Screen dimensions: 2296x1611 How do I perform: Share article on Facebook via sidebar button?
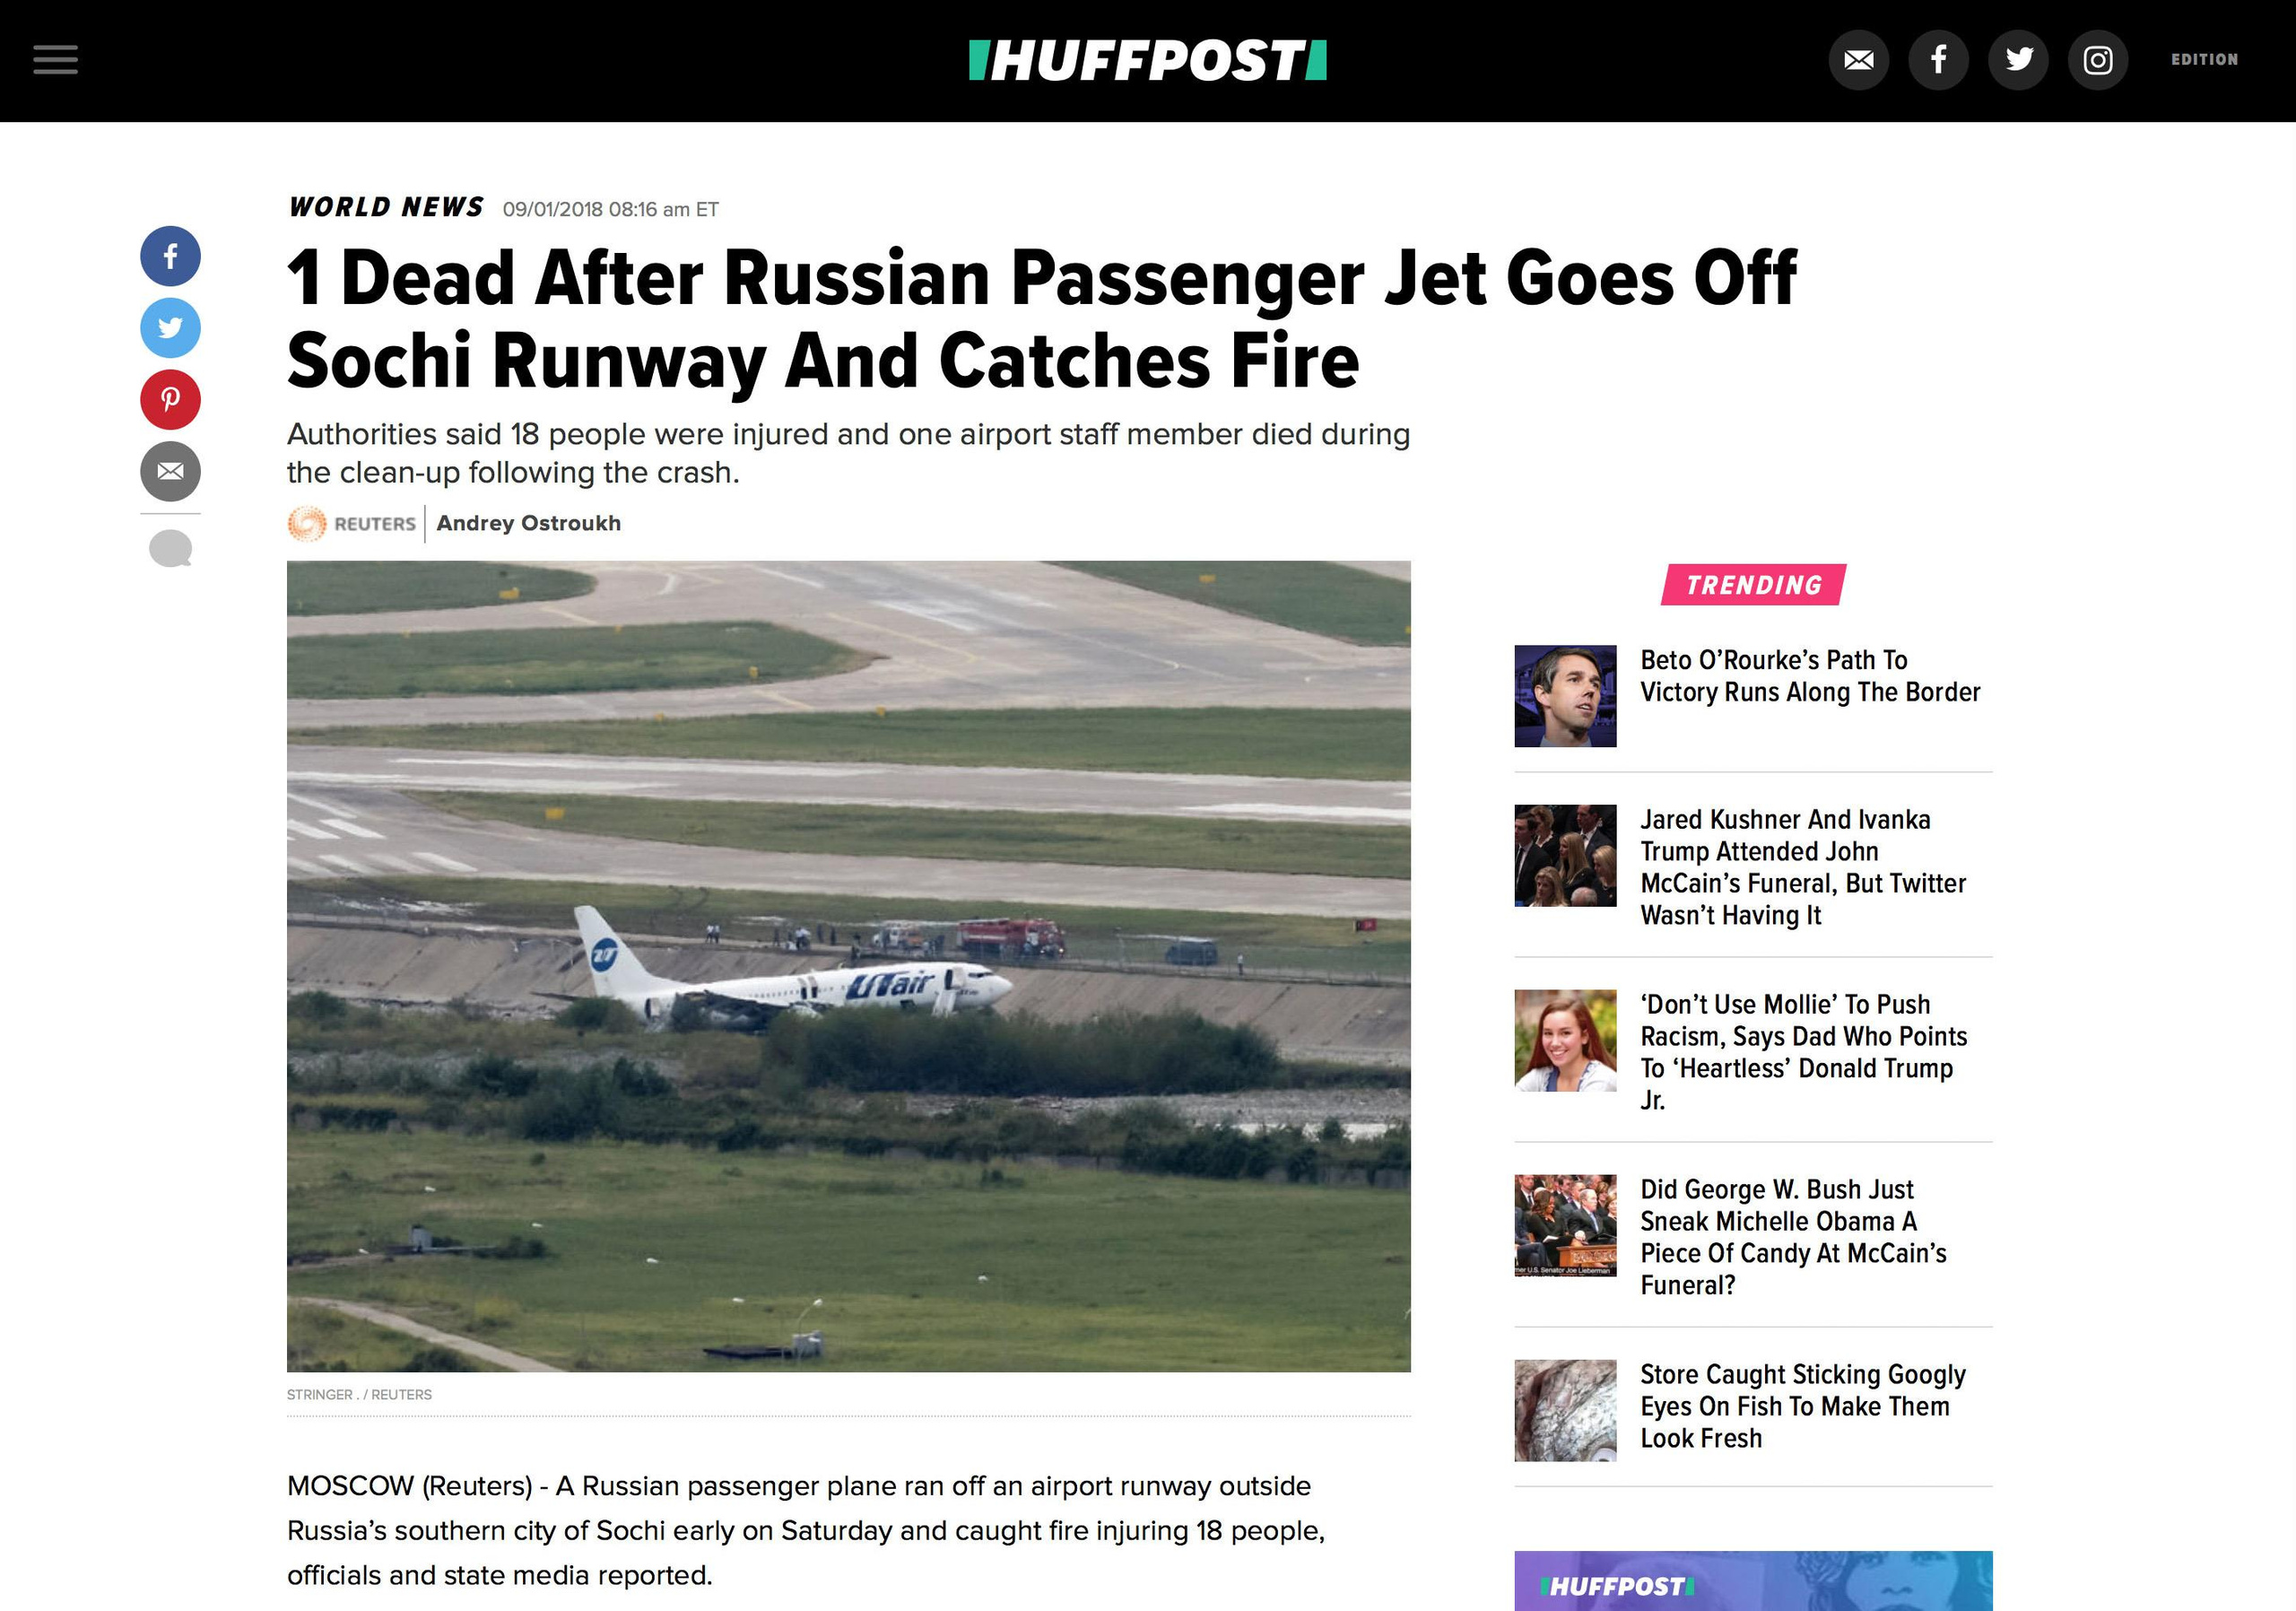pyautogui.click(x=170, y=256)
